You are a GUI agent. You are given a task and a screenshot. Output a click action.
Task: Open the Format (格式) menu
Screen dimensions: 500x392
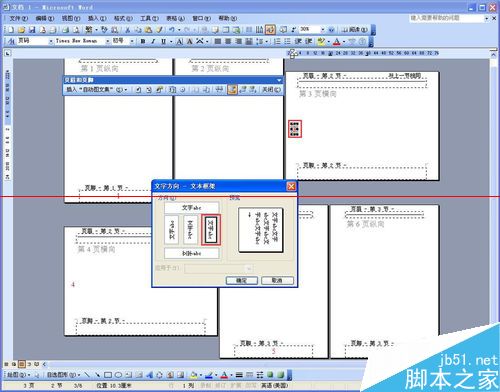(x=123, y=18)
